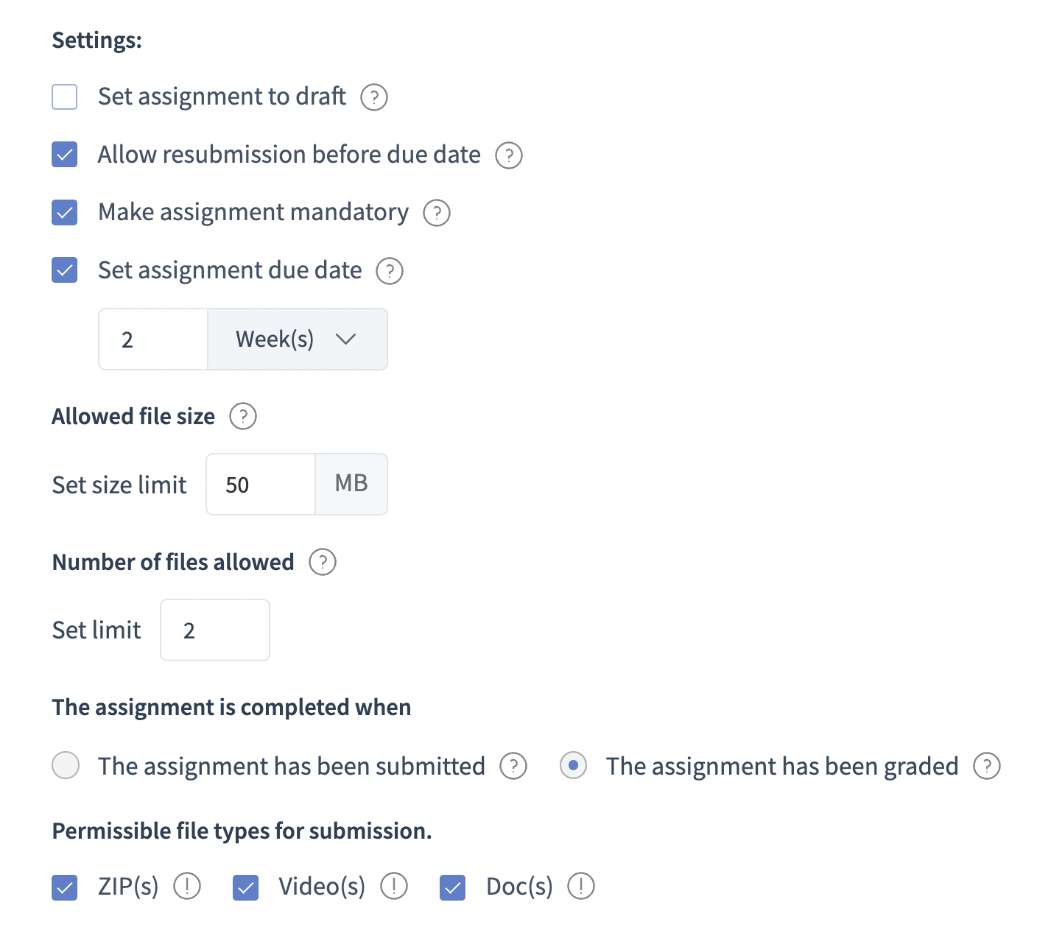Click the Set limit field for file count

(x=214, y=630)
